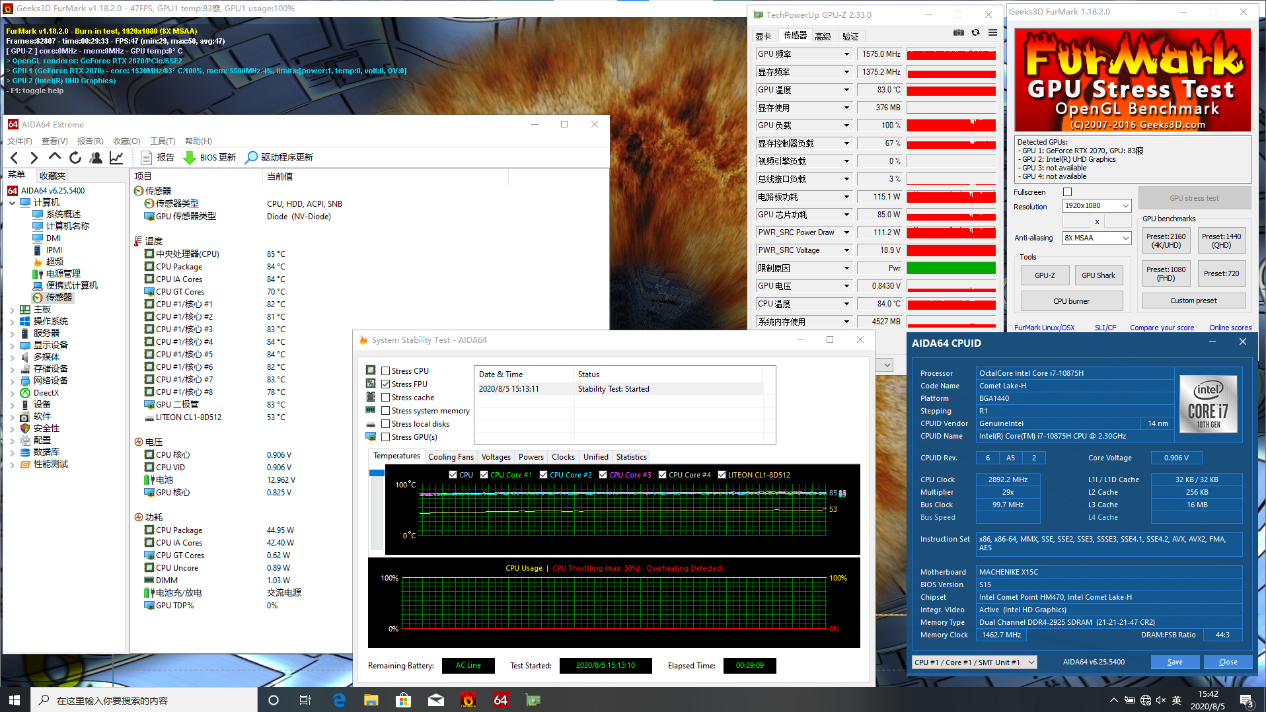This screenshot has height=712, width=1266.
Task: Open FurMark Resolution dropdown
Action: pyautogui.click(x=1124, y=206)
